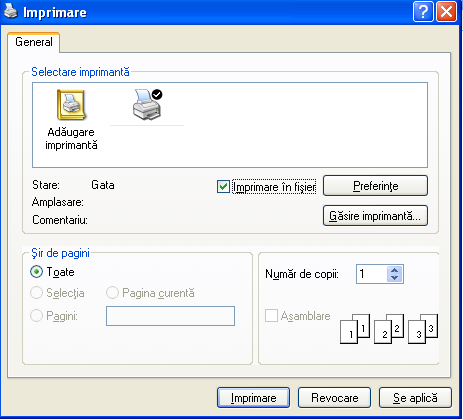Click the printer icon in the title bar
Viewport: 463px width, 420px height.
point(10,12)
